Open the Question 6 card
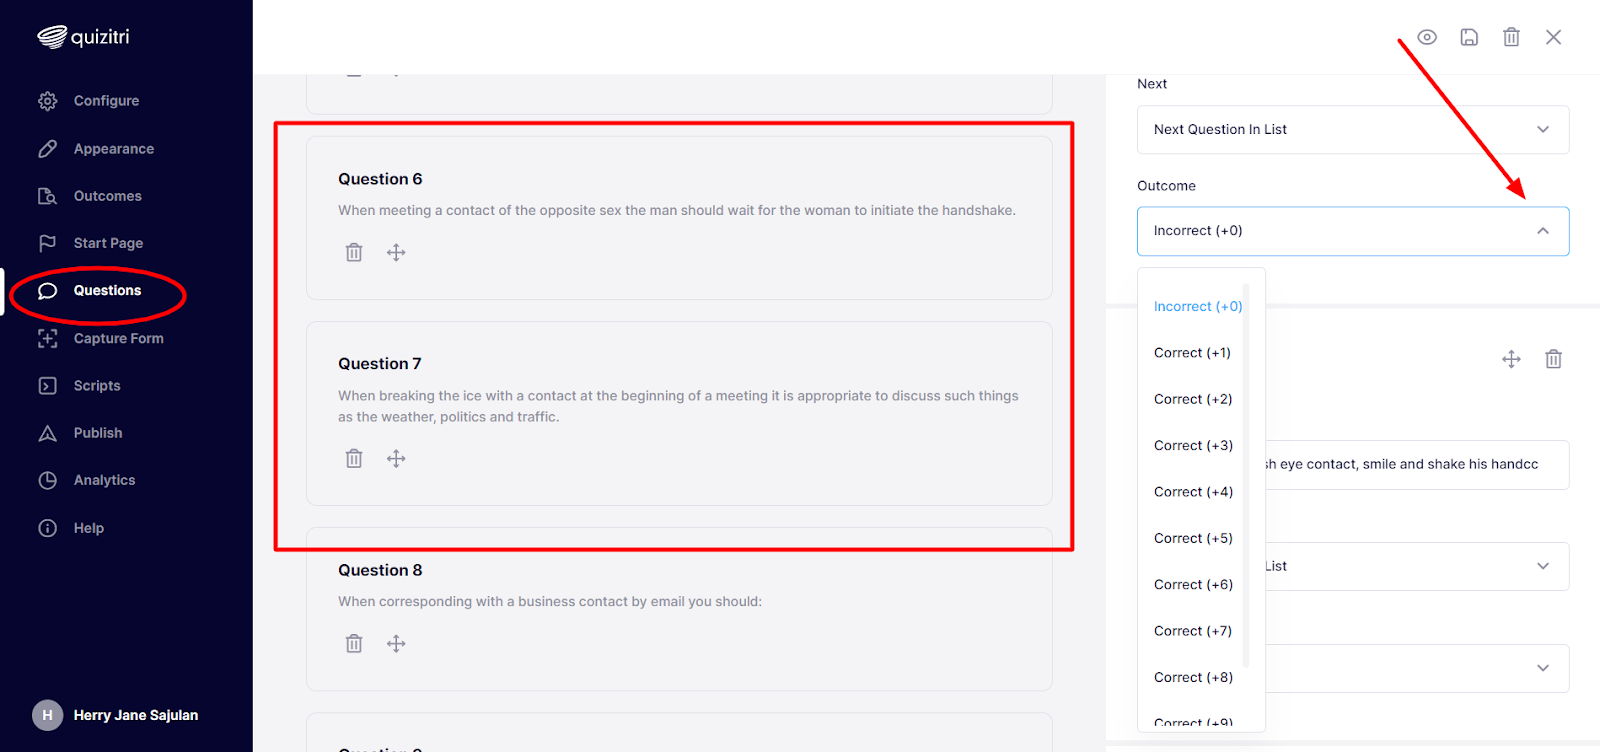 (679, 218)
